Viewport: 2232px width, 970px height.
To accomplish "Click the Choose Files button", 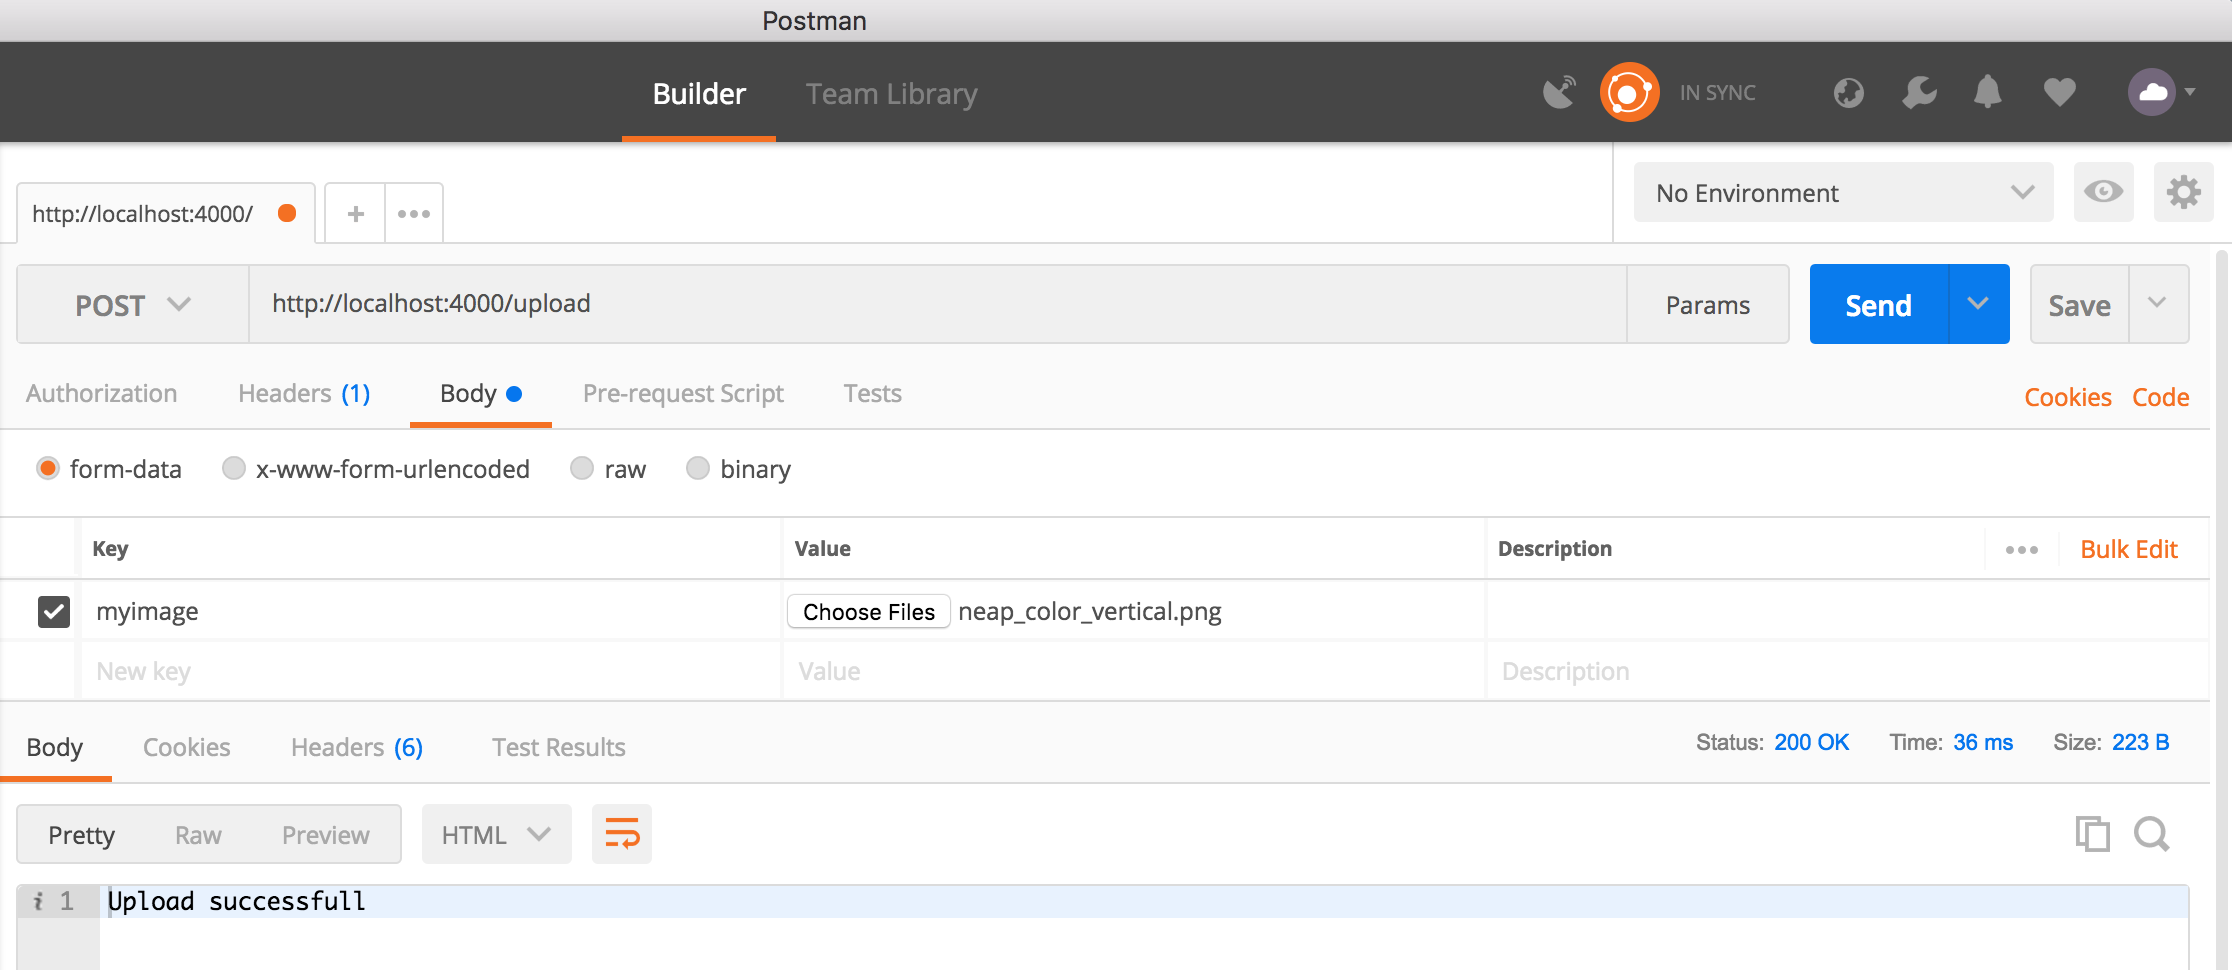I will pos(868,611).
